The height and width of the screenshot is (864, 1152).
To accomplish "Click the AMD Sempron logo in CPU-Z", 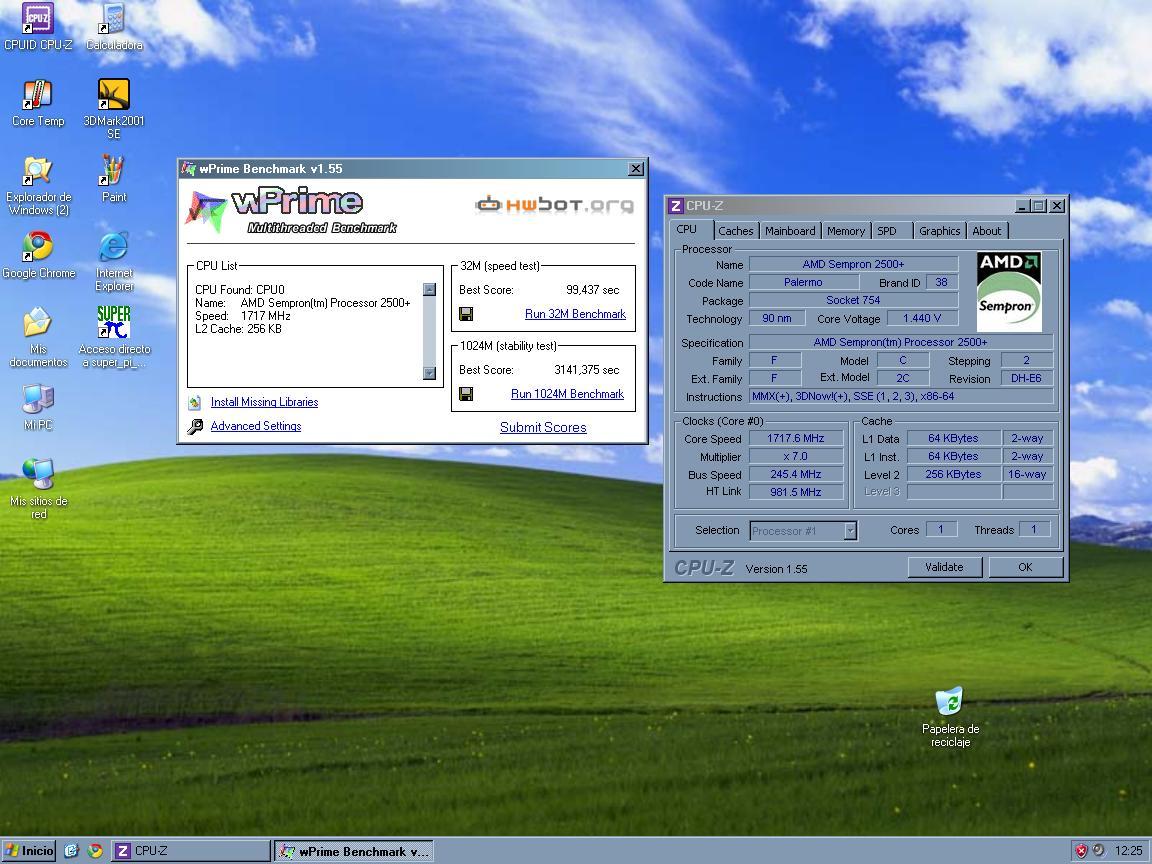I will click(x=1009, y=292).
